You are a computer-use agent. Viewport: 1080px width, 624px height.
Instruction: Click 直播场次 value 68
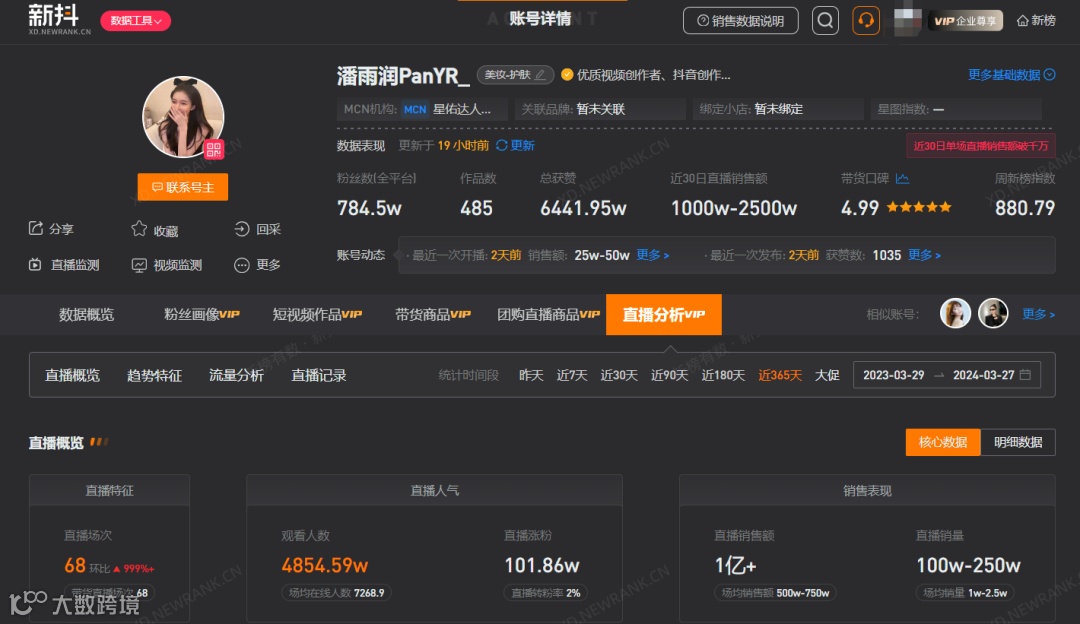tap(74, 565)
